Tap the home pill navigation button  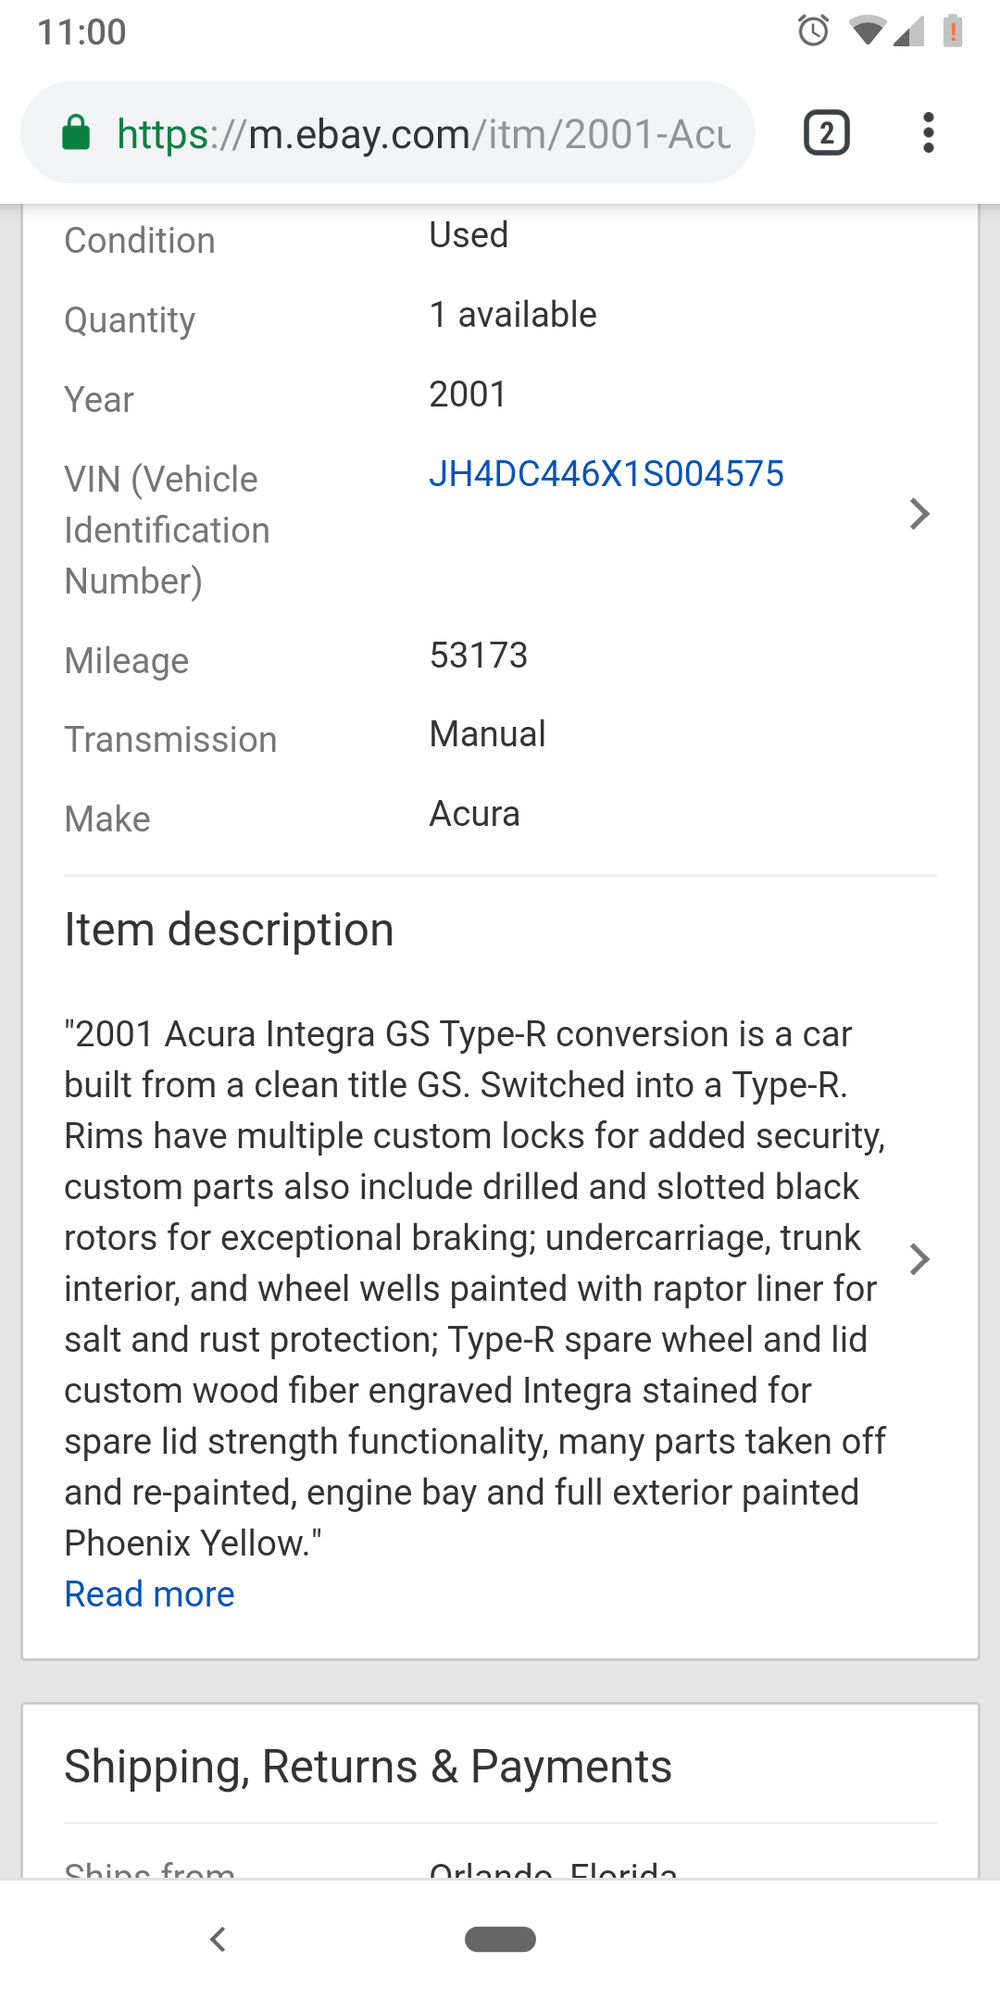coord(500,1939)
